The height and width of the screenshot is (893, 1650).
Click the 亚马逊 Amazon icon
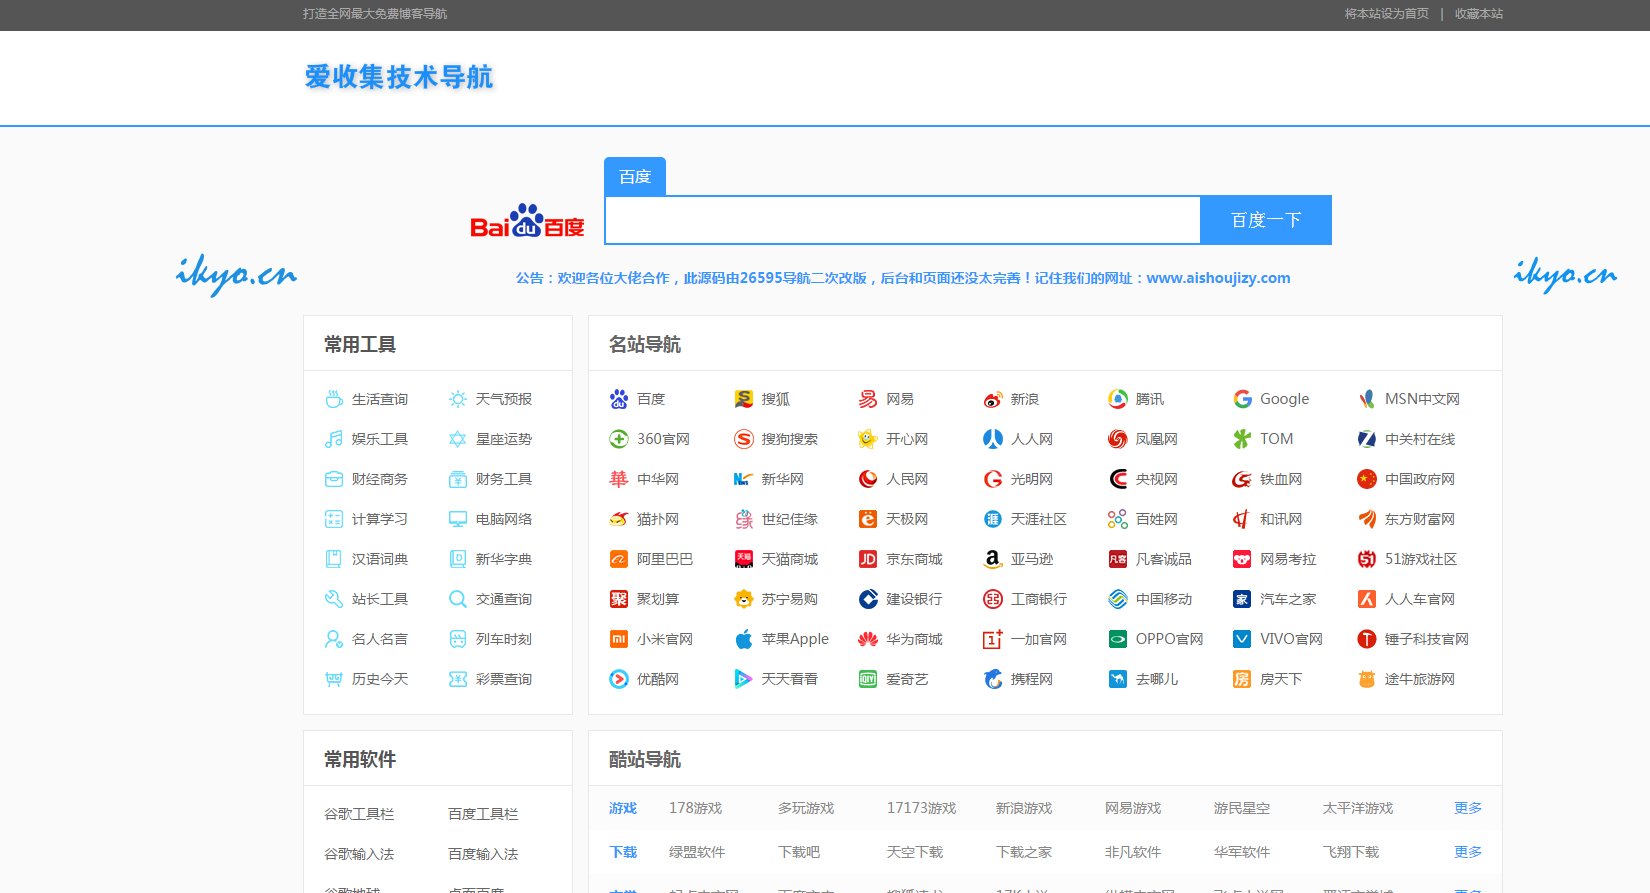pyautogui.click(x=992, y=559)
